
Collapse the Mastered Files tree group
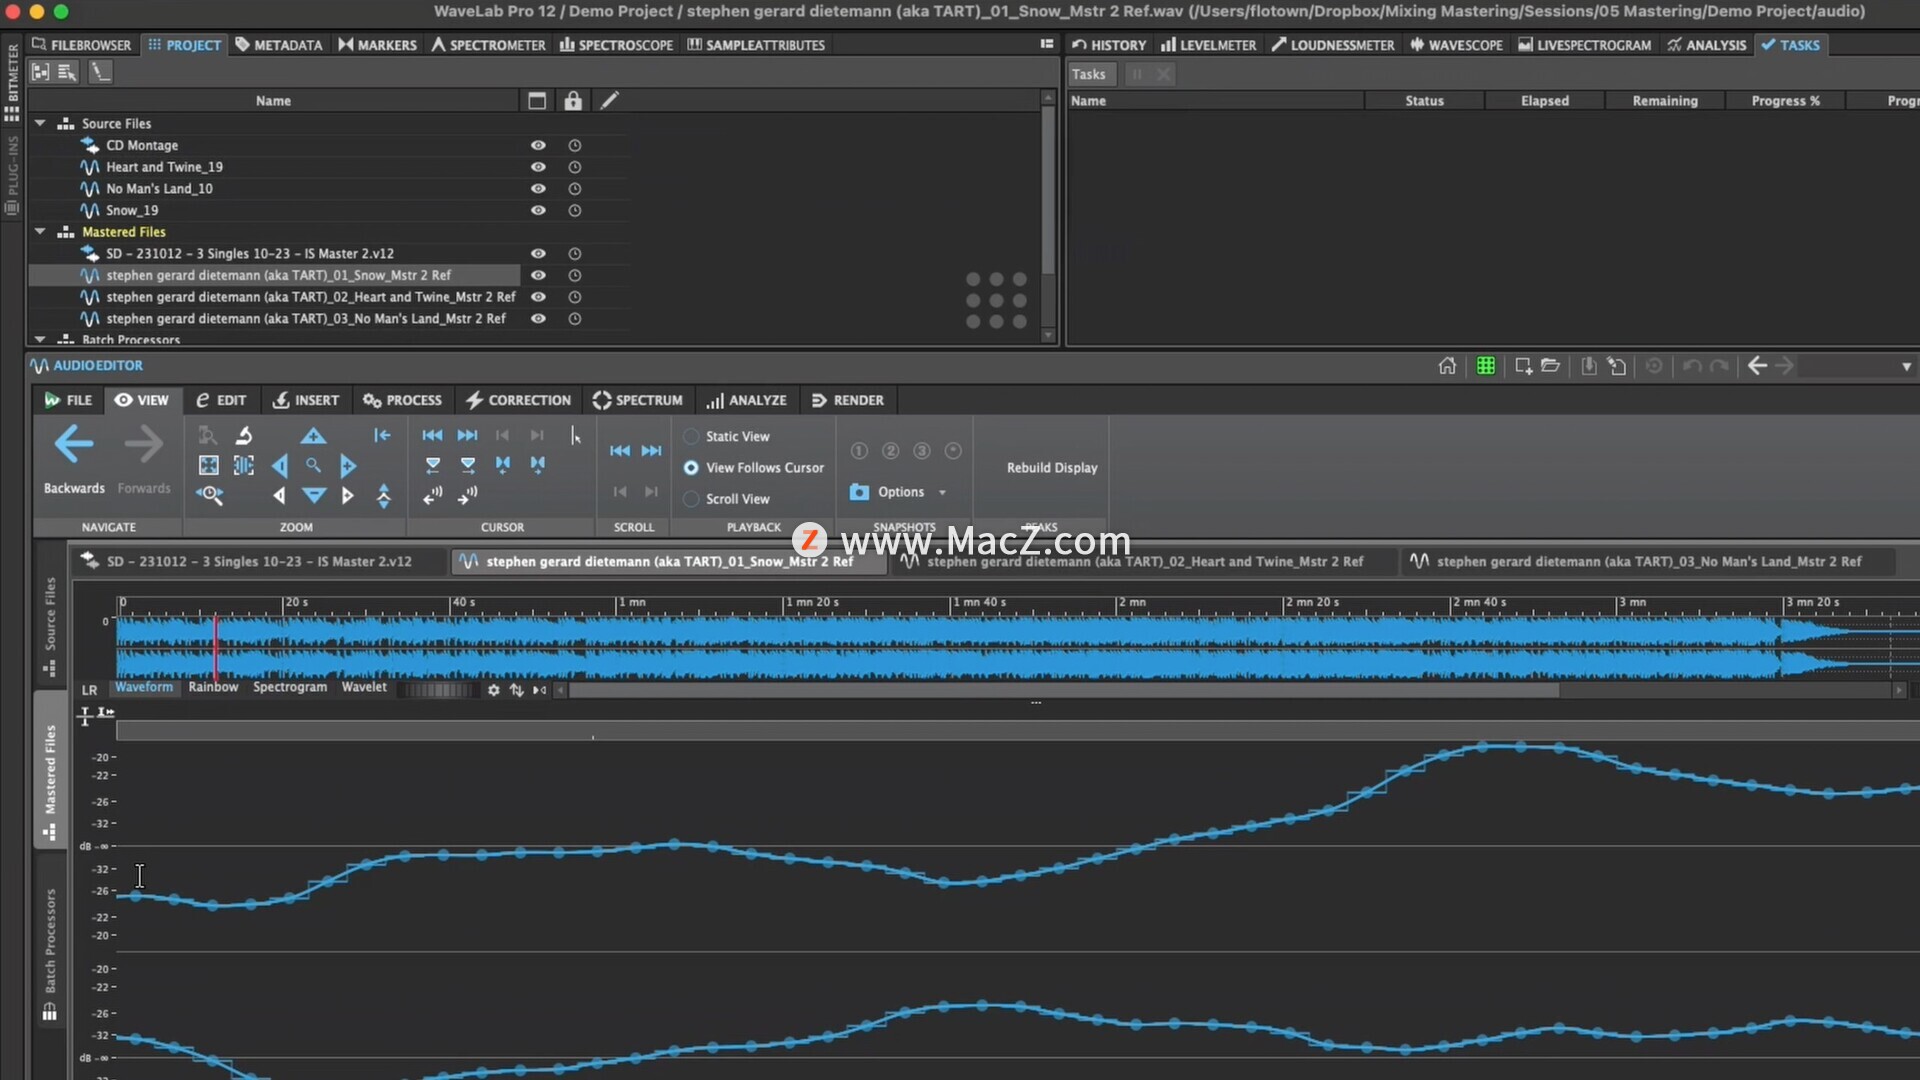[x=40, y=231]
